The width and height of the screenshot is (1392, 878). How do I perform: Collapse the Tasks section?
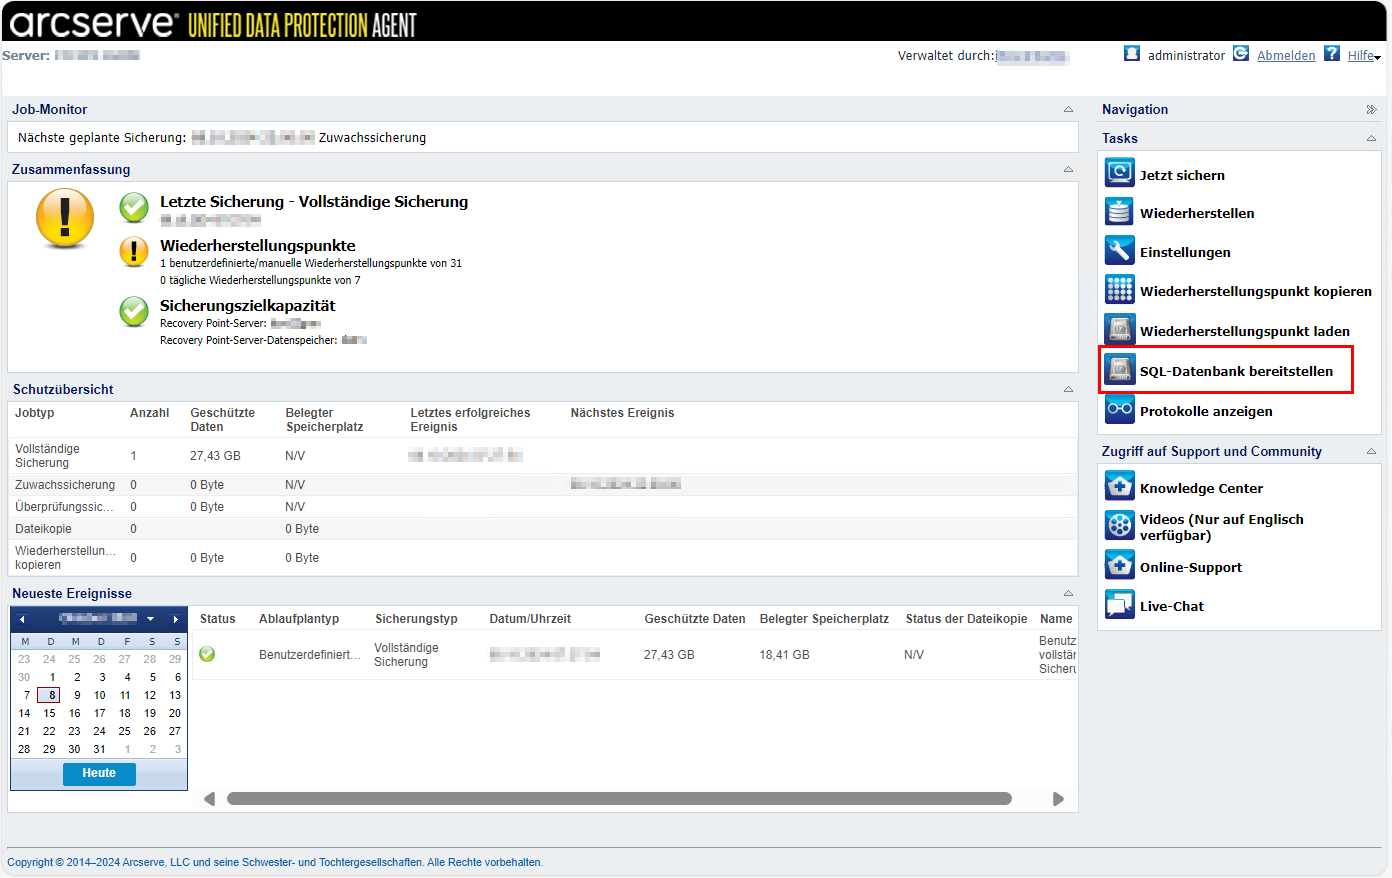pyautogui.click(x=1371, y=139)
